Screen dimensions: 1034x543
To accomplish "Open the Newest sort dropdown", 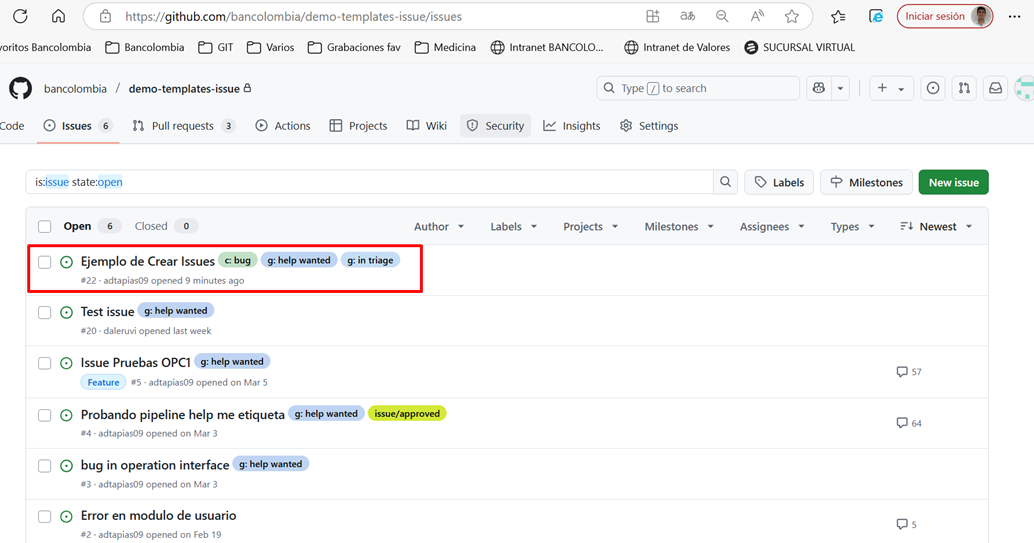I will (x=936, y=227).
